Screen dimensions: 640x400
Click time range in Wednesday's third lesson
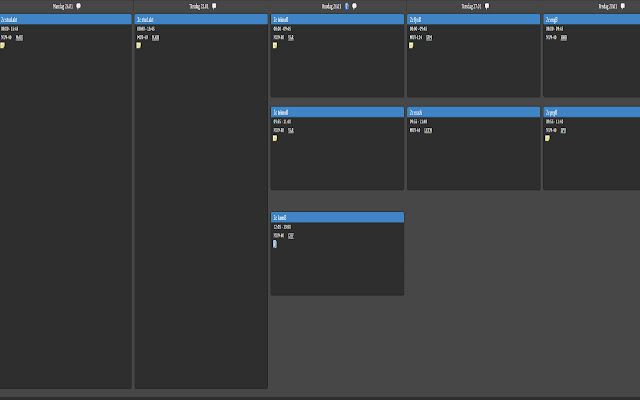(x=282, y=227)
